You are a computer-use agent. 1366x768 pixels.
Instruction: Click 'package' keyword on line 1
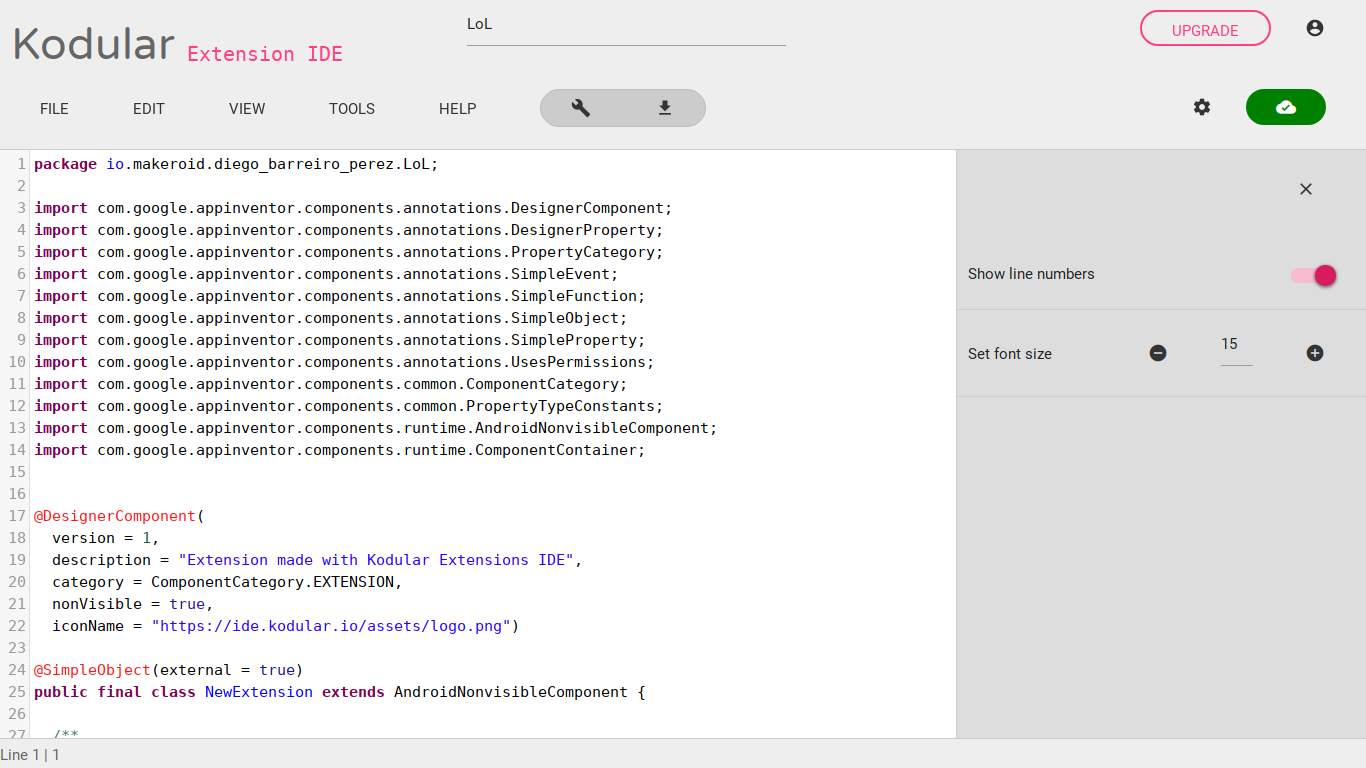pyautogui.click(x=66, y=164)
